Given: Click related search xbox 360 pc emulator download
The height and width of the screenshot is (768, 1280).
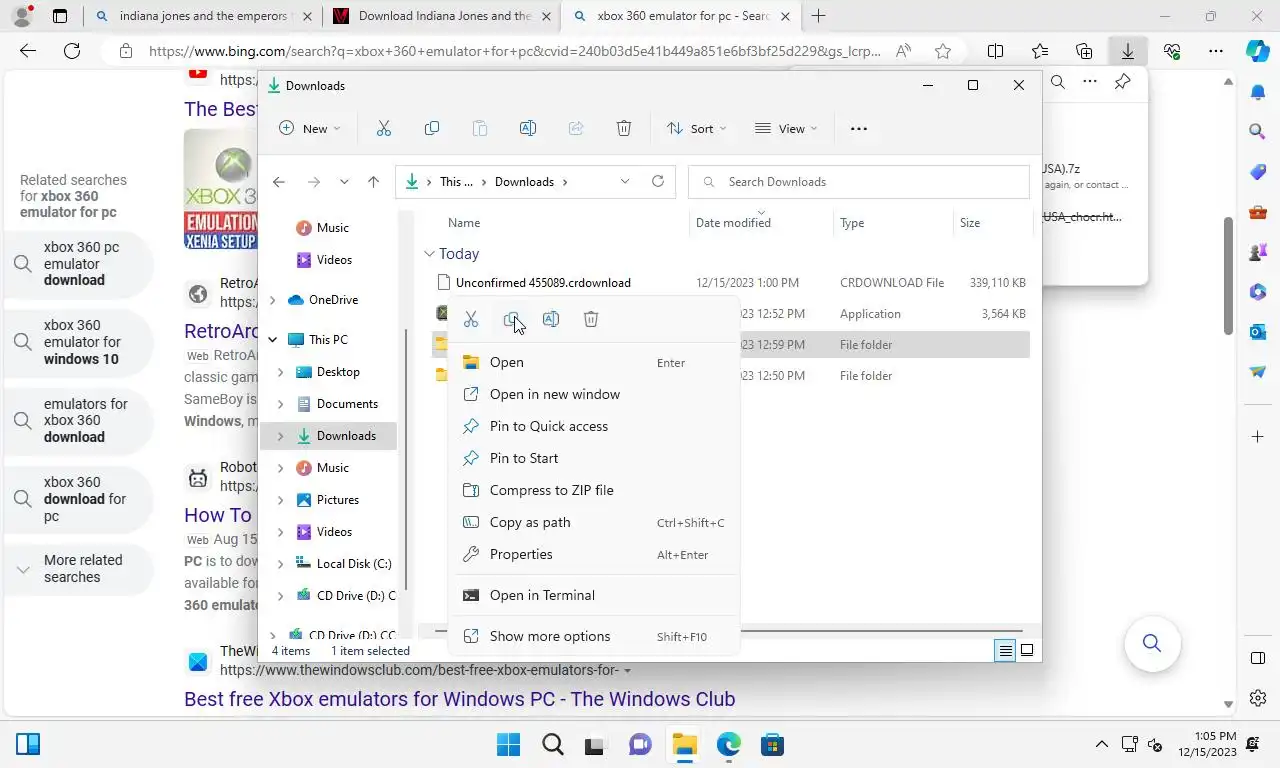Looking at the screenshot, I should pos(78,264).
